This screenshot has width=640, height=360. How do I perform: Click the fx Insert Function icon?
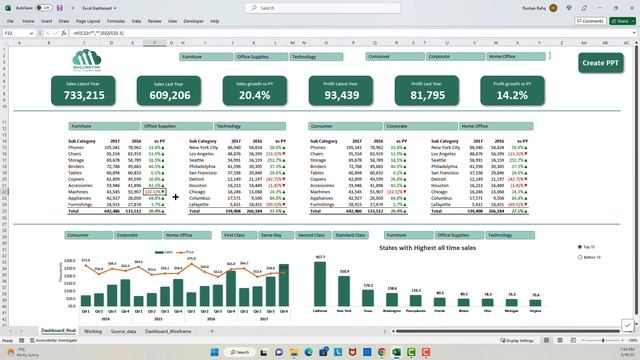click(x=64, y=33)
